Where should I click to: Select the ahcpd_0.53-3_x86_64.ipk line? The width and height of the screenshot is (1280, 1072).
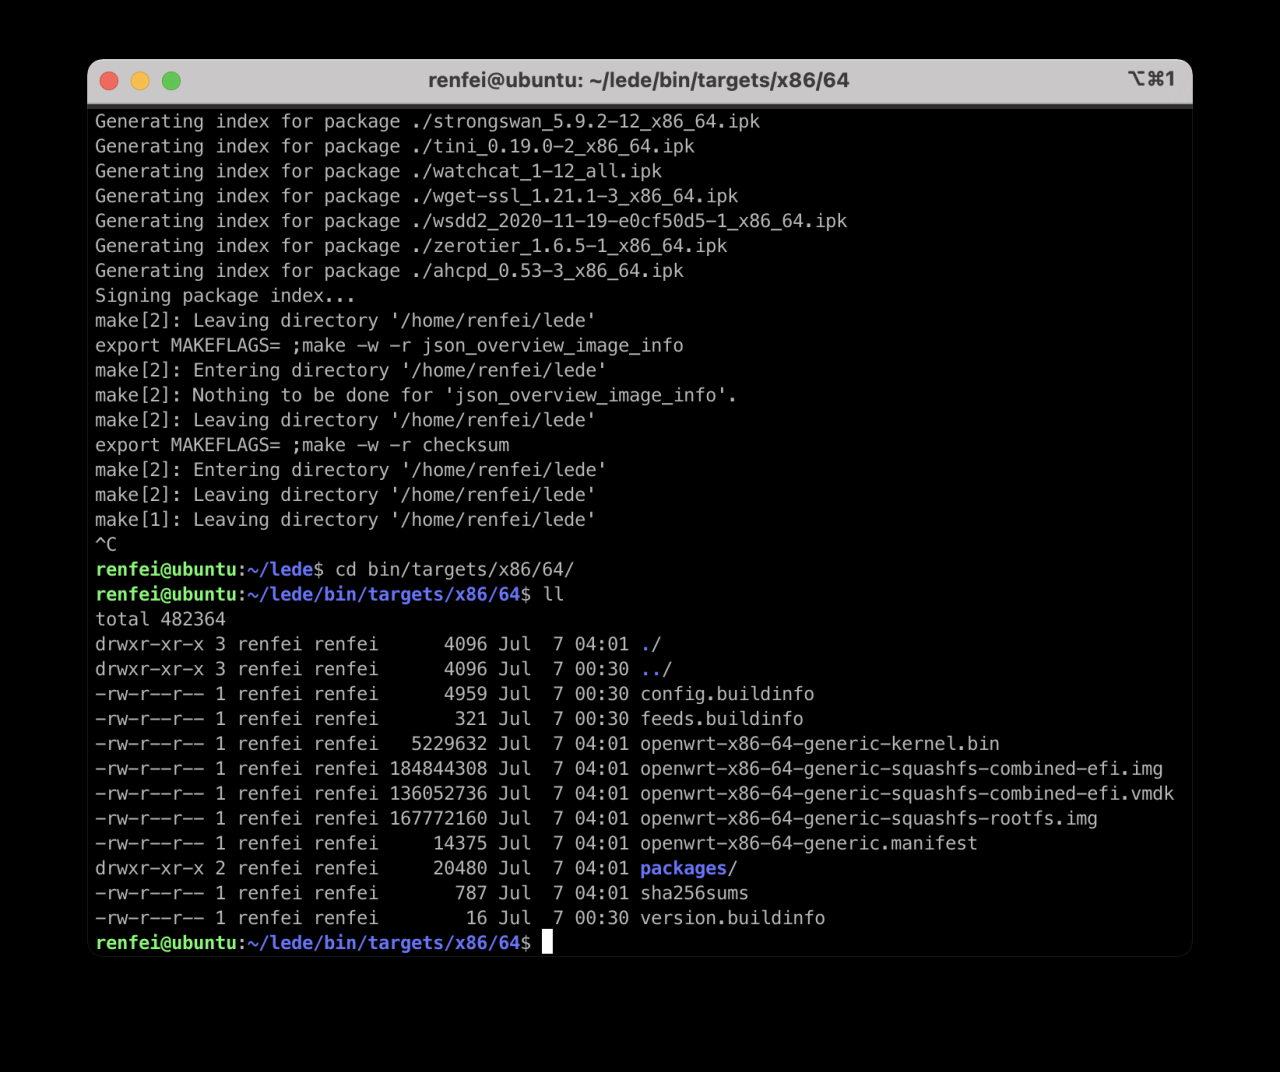tap(389, 271)
